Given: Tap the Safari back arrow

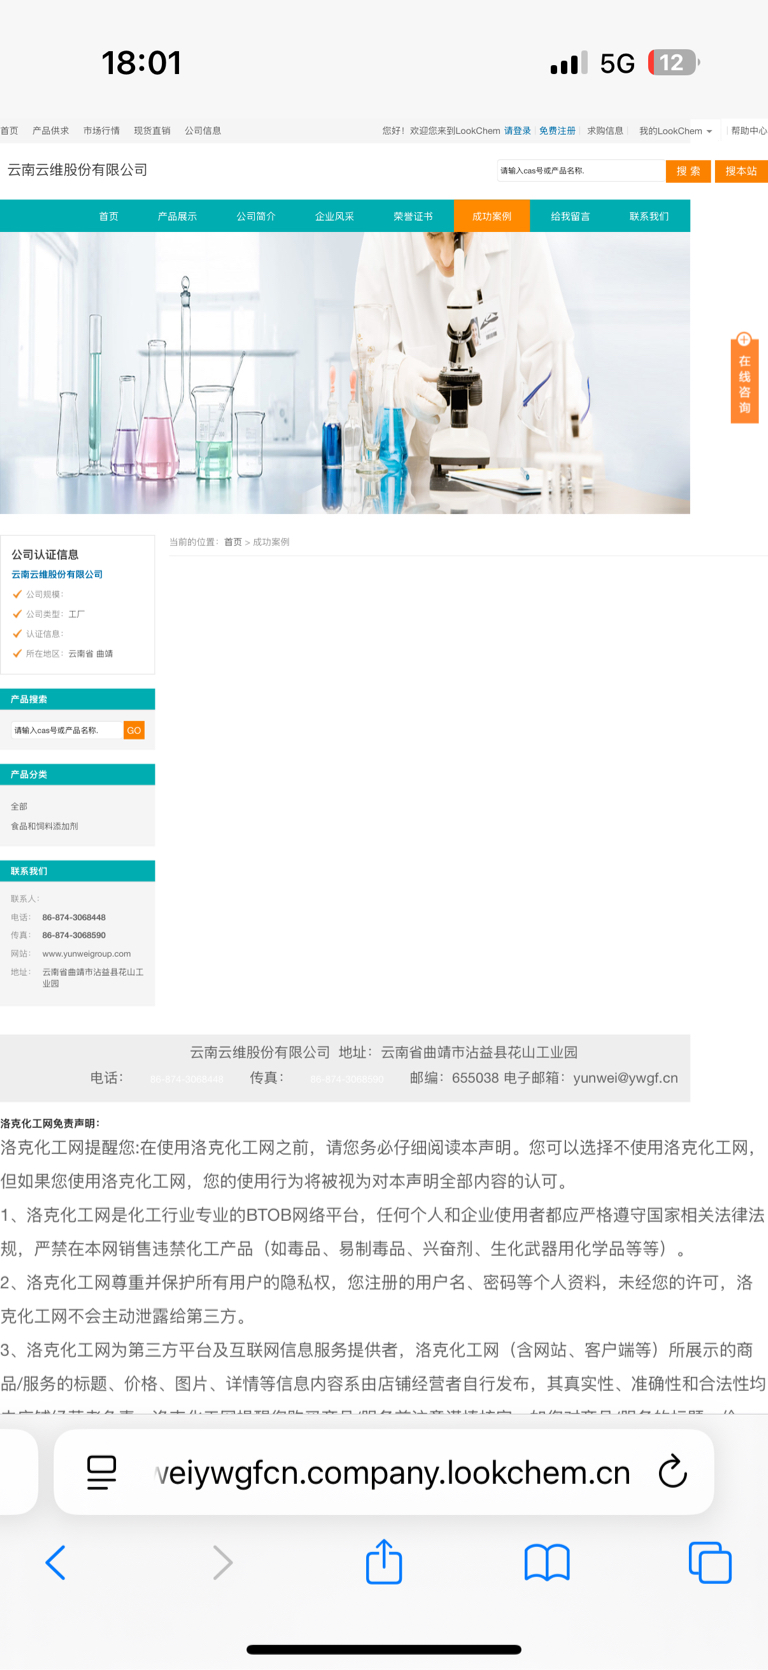Looking at the screenshot, I should (56, 1562).
